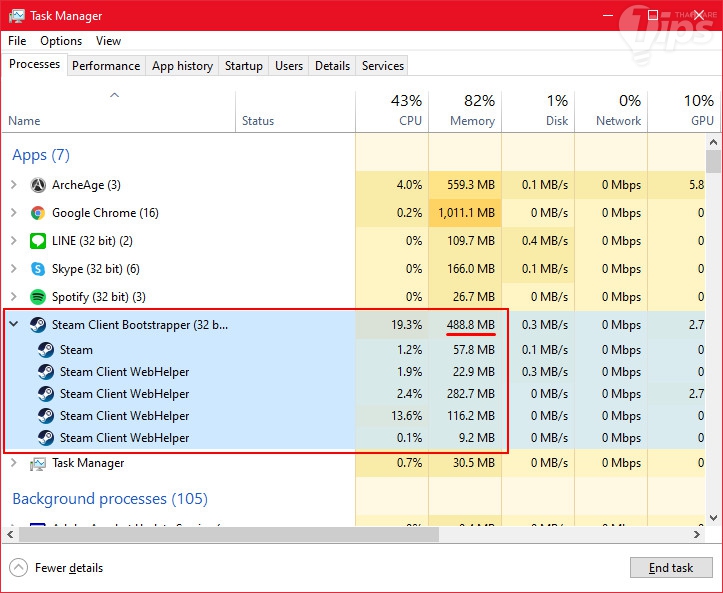The width and height of the screenshot is (723, 593).
Task: Select the Google Chrome (16) row name
Action: pos(105,213)
